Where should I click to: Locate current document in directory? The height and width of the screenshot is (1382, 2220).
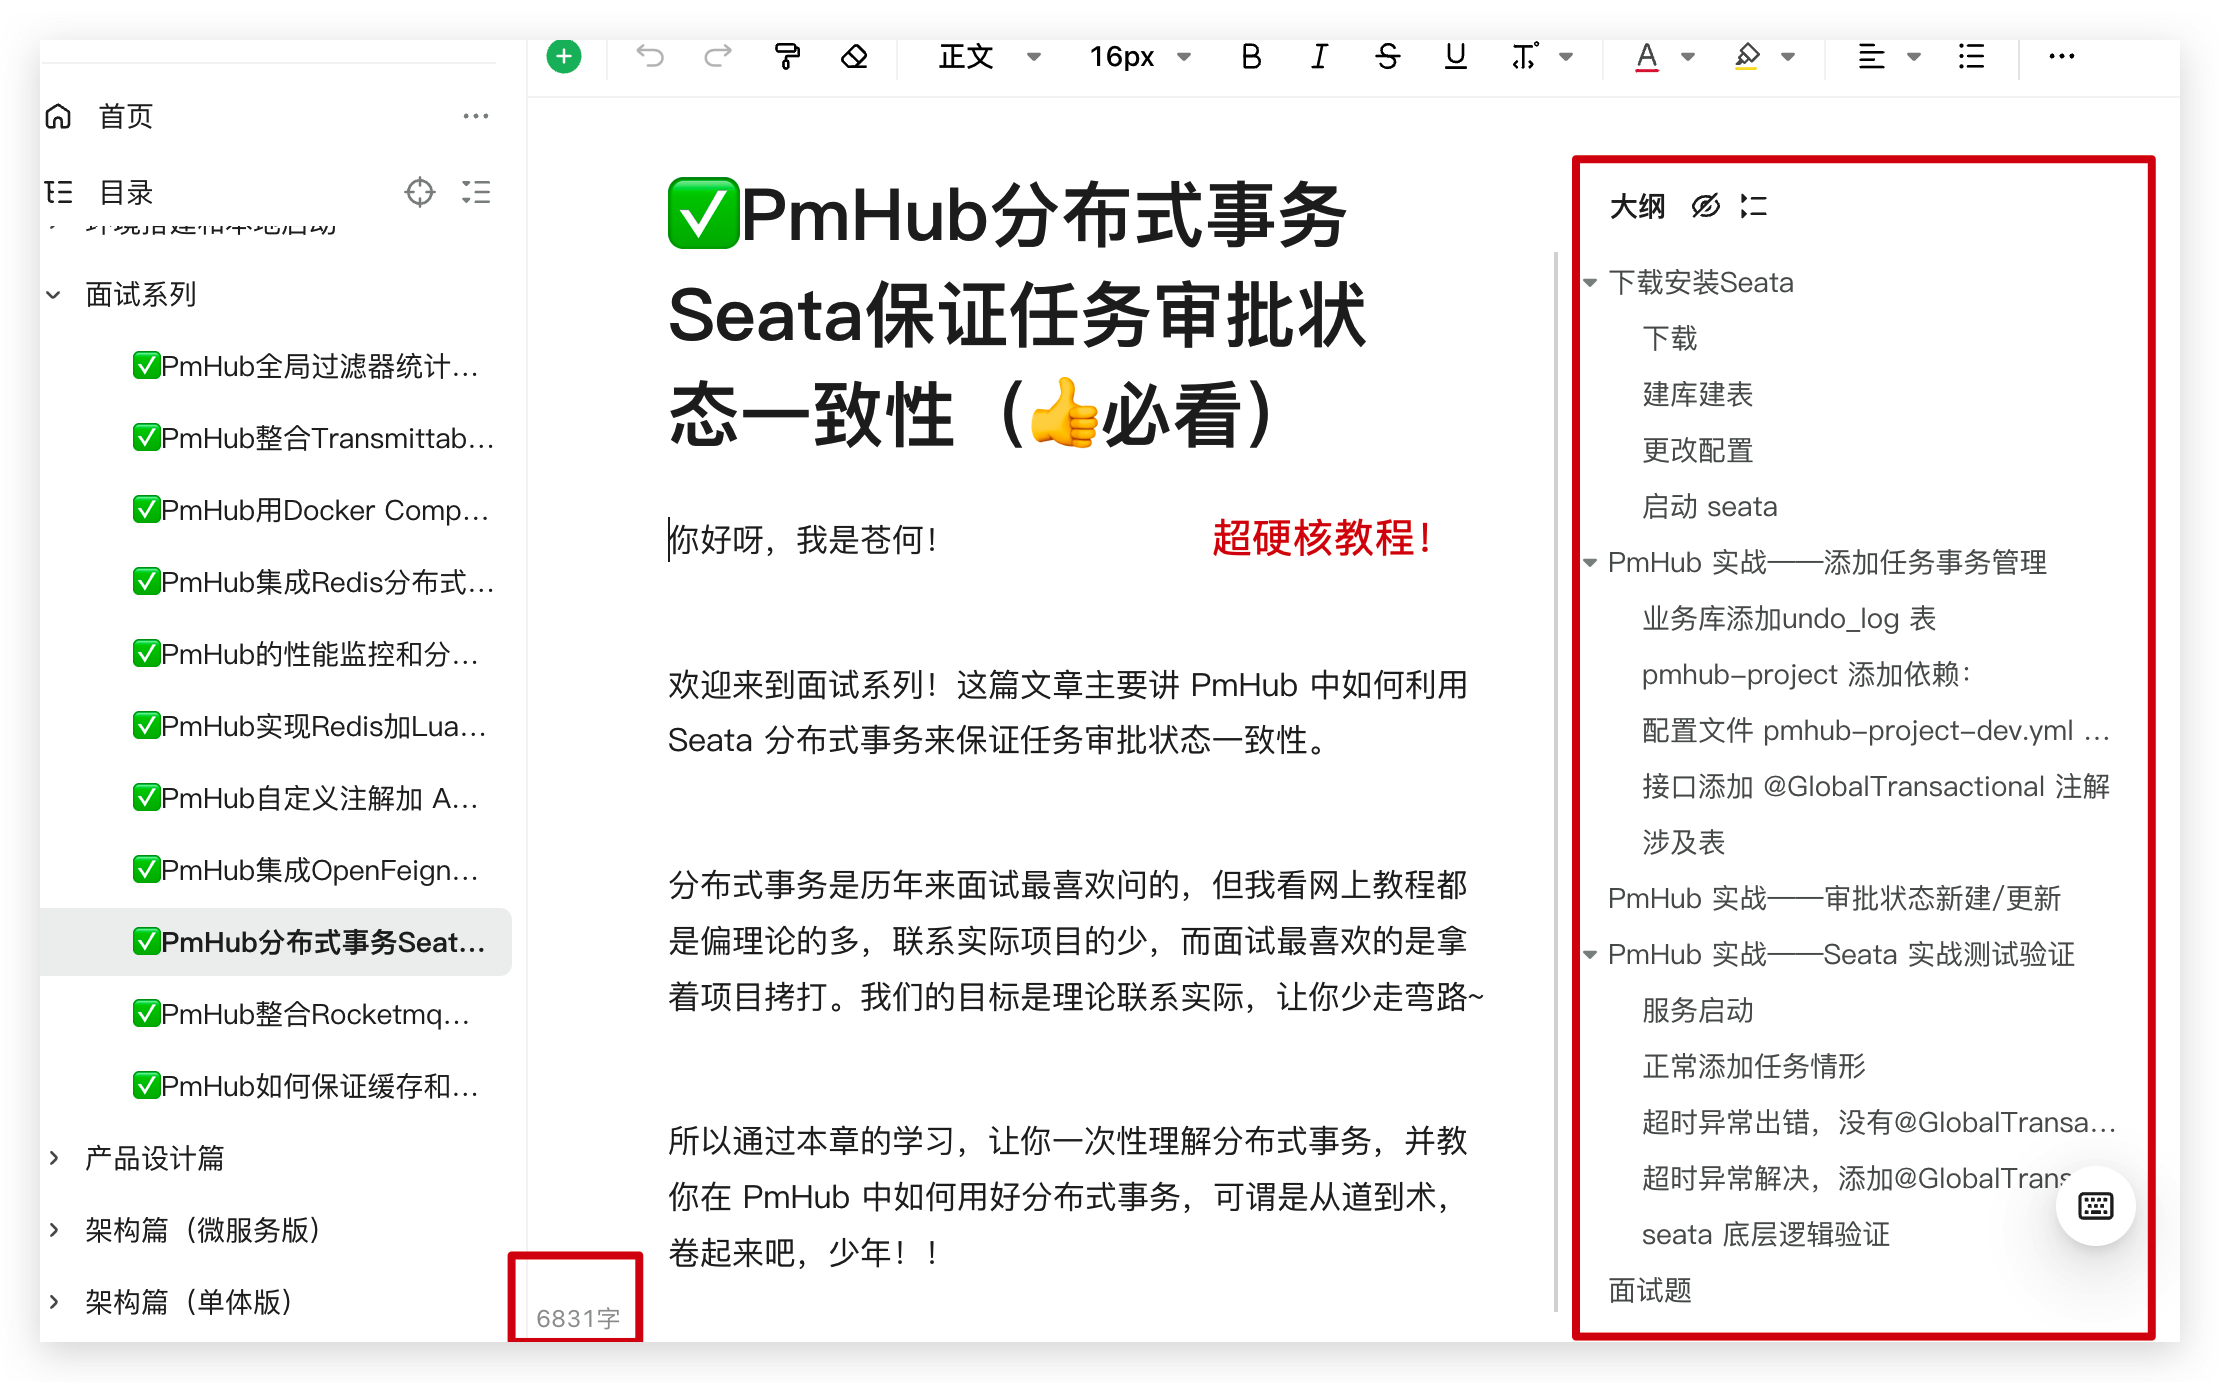pyautogui.click(x=420, y=191)
